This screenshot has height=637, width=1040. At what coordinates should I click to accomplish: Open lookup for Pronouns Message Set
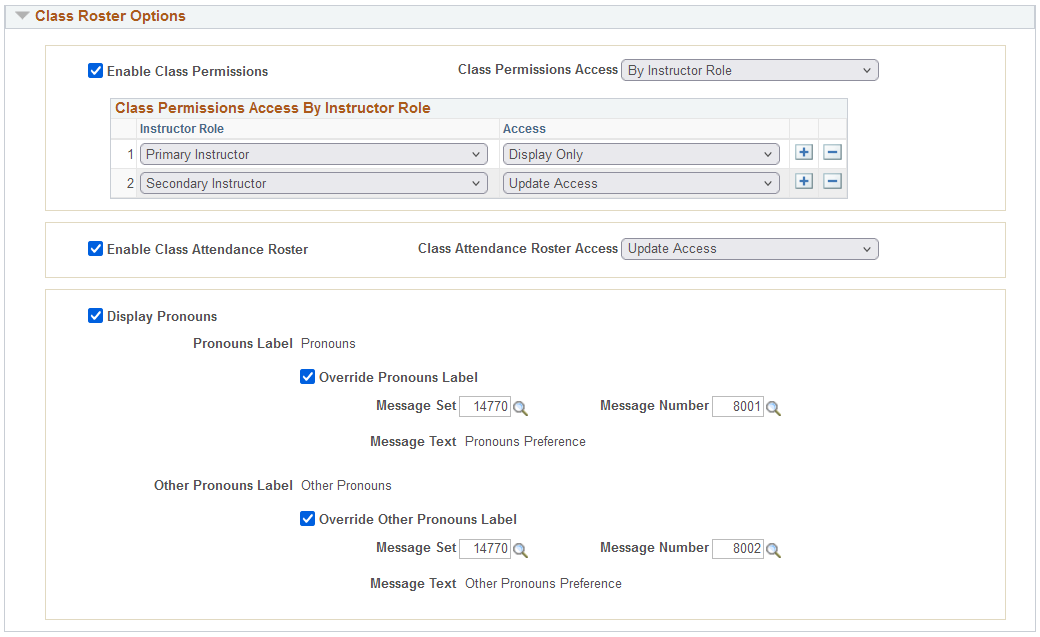pyautogui.click(x=521, y=408)
